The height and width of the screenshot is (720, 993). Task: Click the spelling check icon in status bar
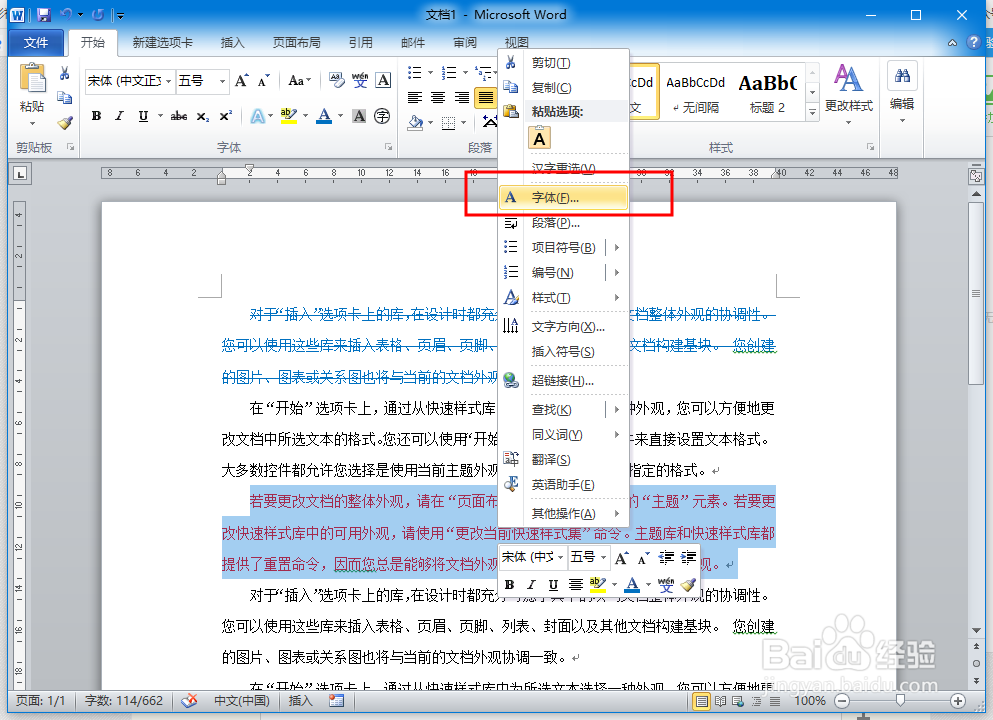click(x=188, y=701)
